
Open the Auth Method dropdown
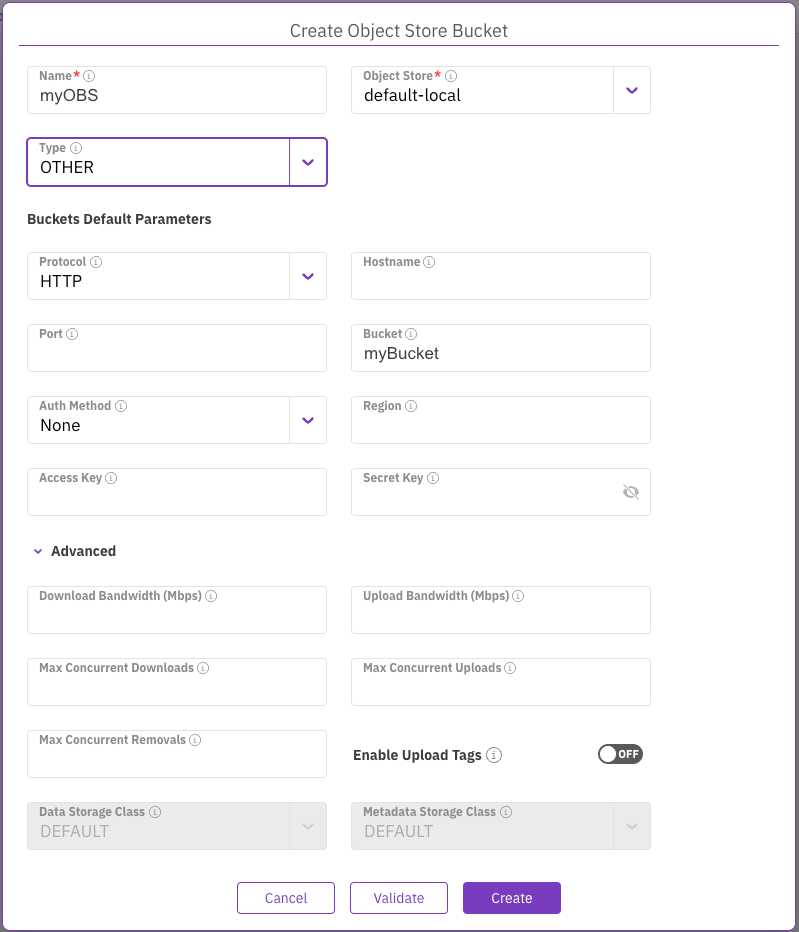point(308,420)
